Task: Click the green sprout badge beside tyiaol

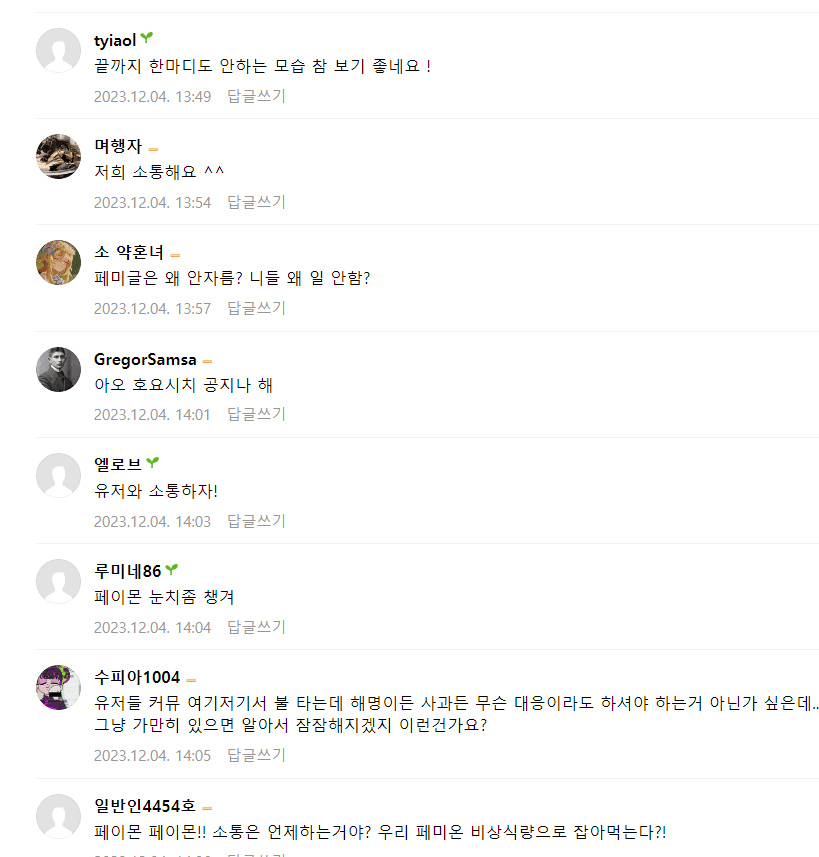Action: pos(147,39)
